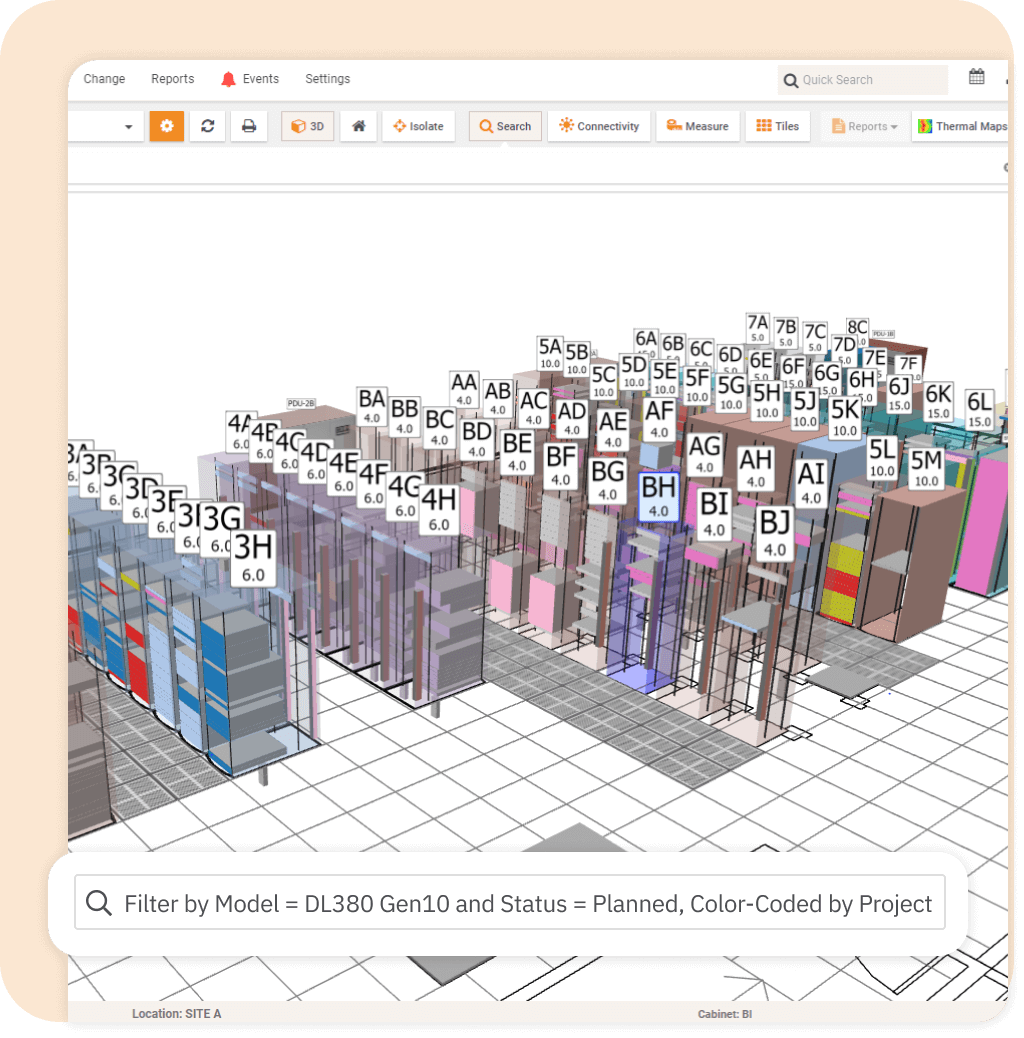Show Connectivity overlay

click(x=599, y=126)
